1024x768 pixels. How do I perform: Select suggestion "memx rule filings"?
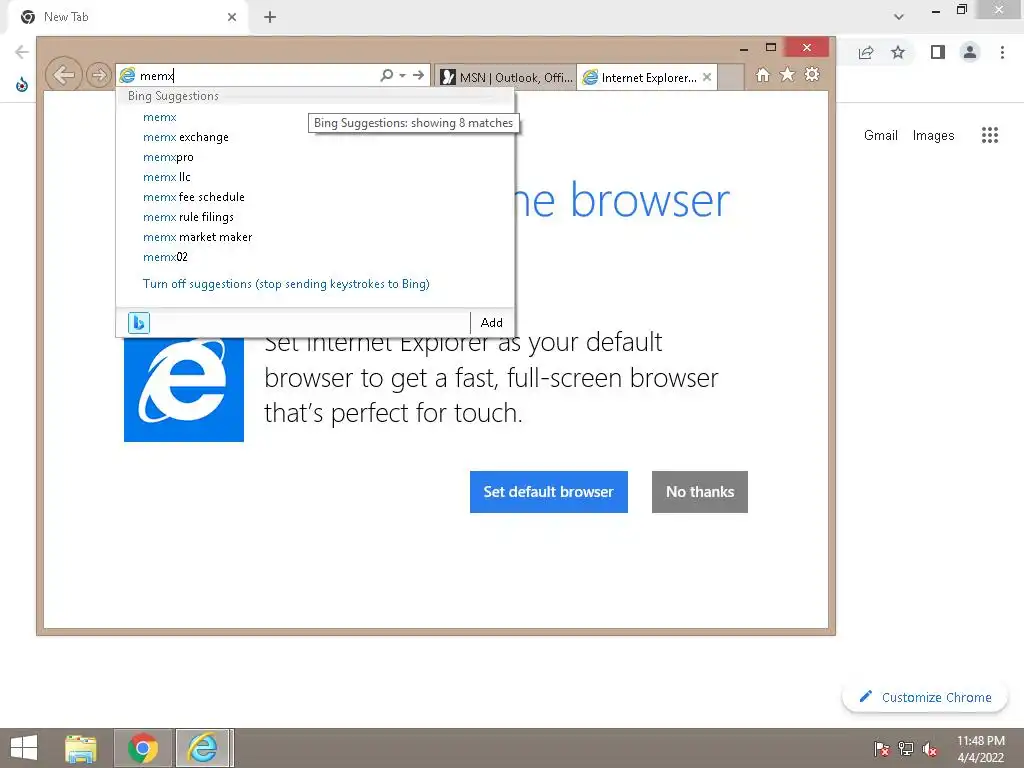(315, 217)
